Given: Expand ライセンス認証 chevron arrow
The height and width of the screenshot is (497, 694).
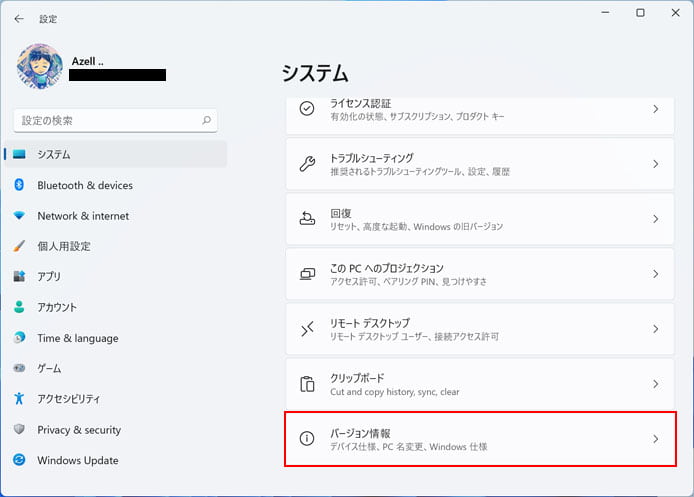Looking at the screenshot, I should 655,109.
